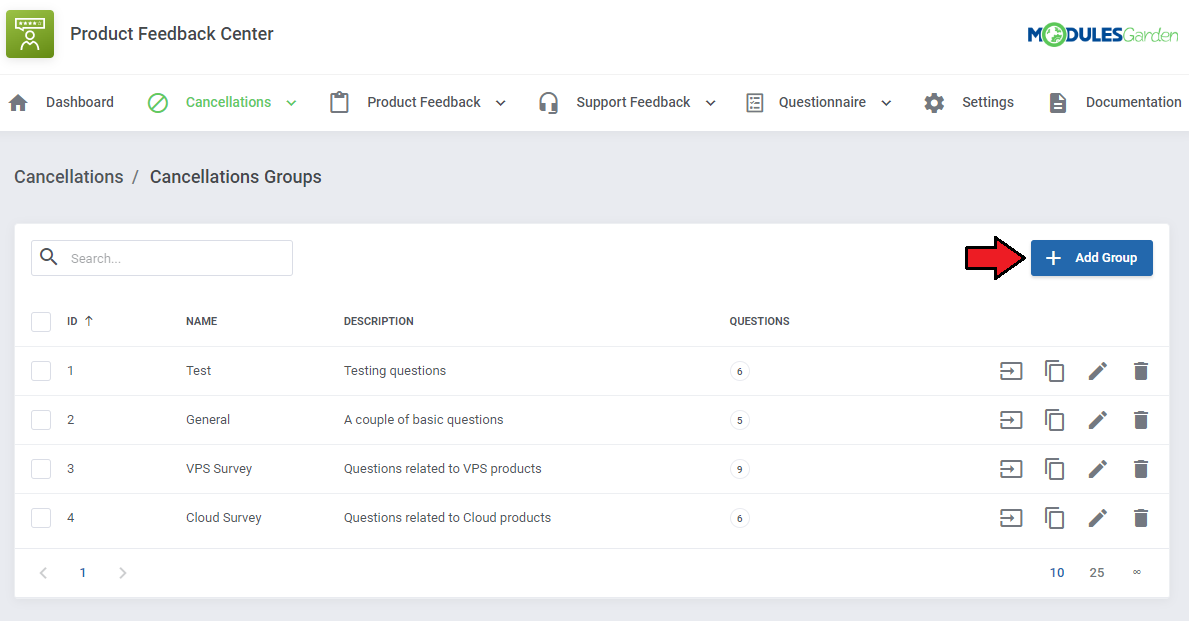
Task: Click the Add Group button
Action: (1092, 258)
